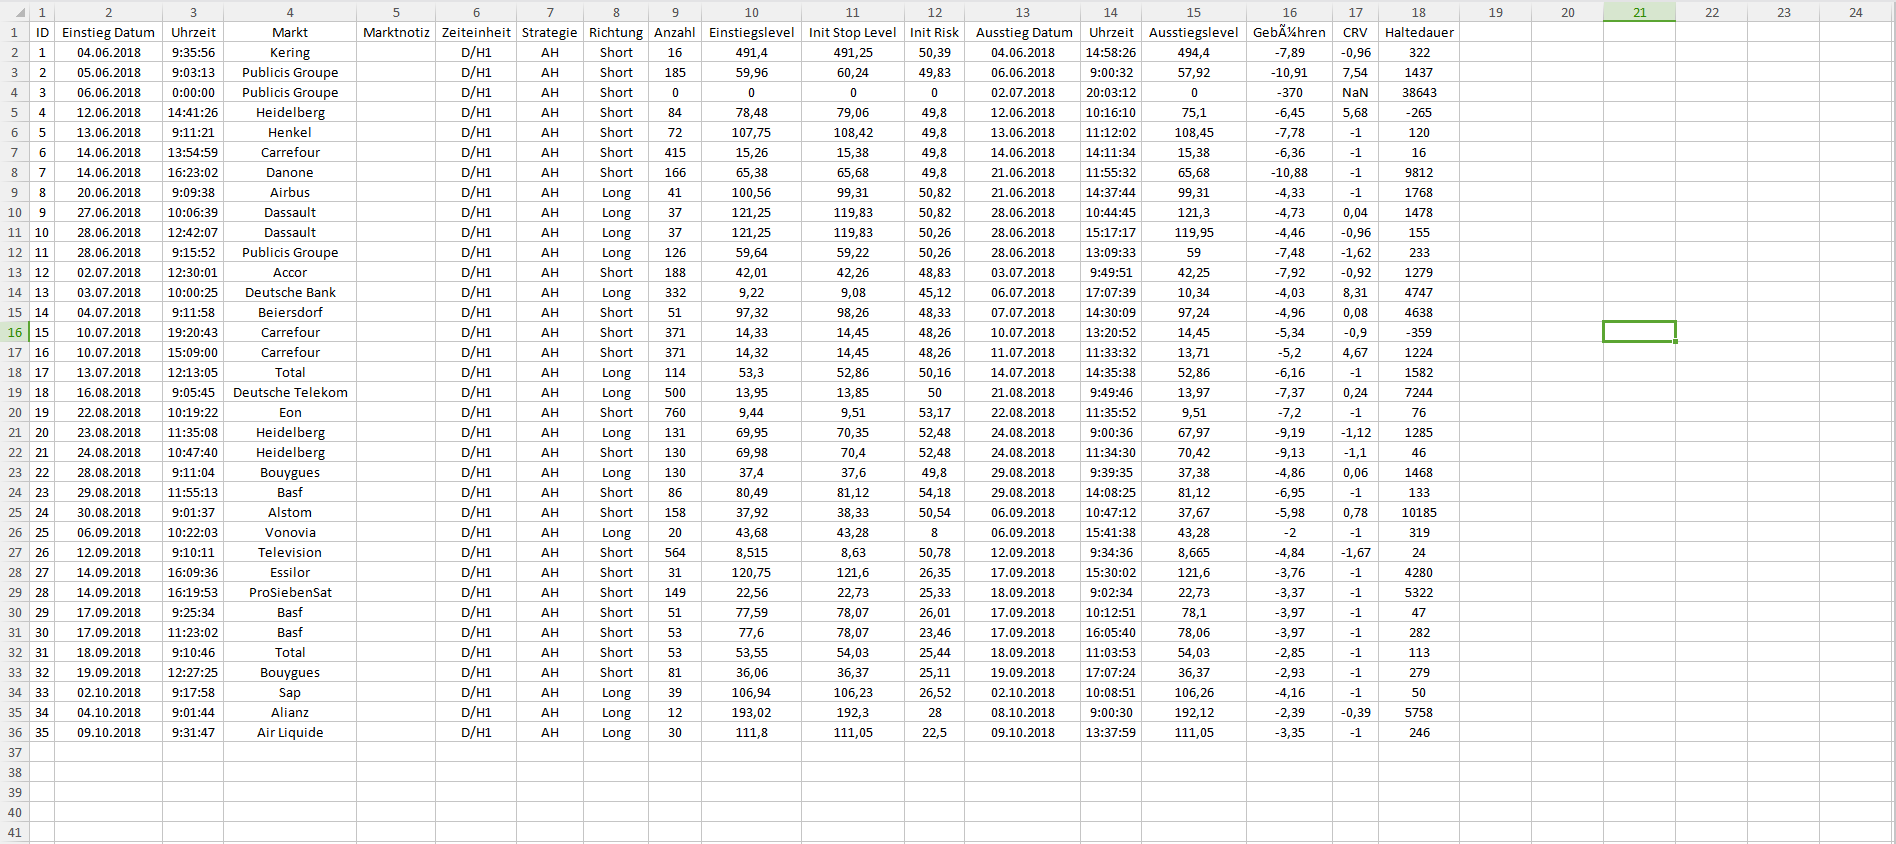Select the entry time 0:00:00
This screenshot has width=1896, height=844.
click(x=193, y=92)
